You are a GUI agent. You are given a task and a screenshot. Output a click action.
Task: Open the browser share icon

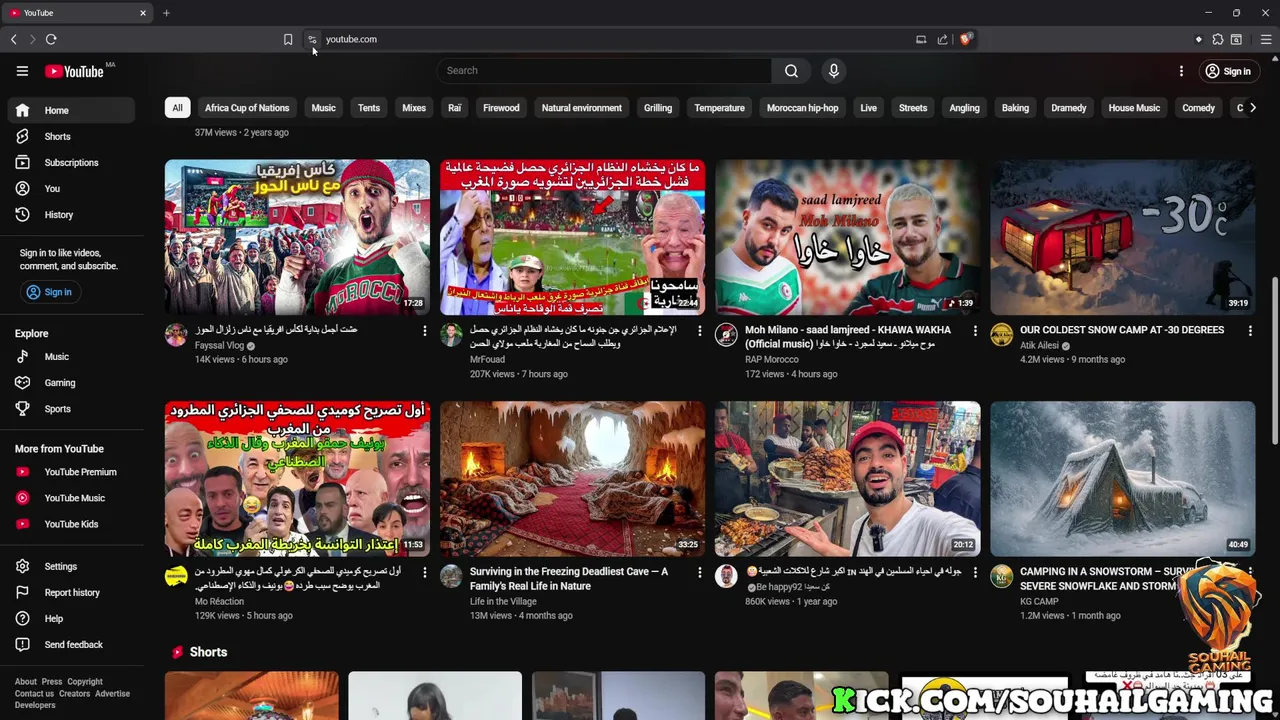tap(942, 39)
